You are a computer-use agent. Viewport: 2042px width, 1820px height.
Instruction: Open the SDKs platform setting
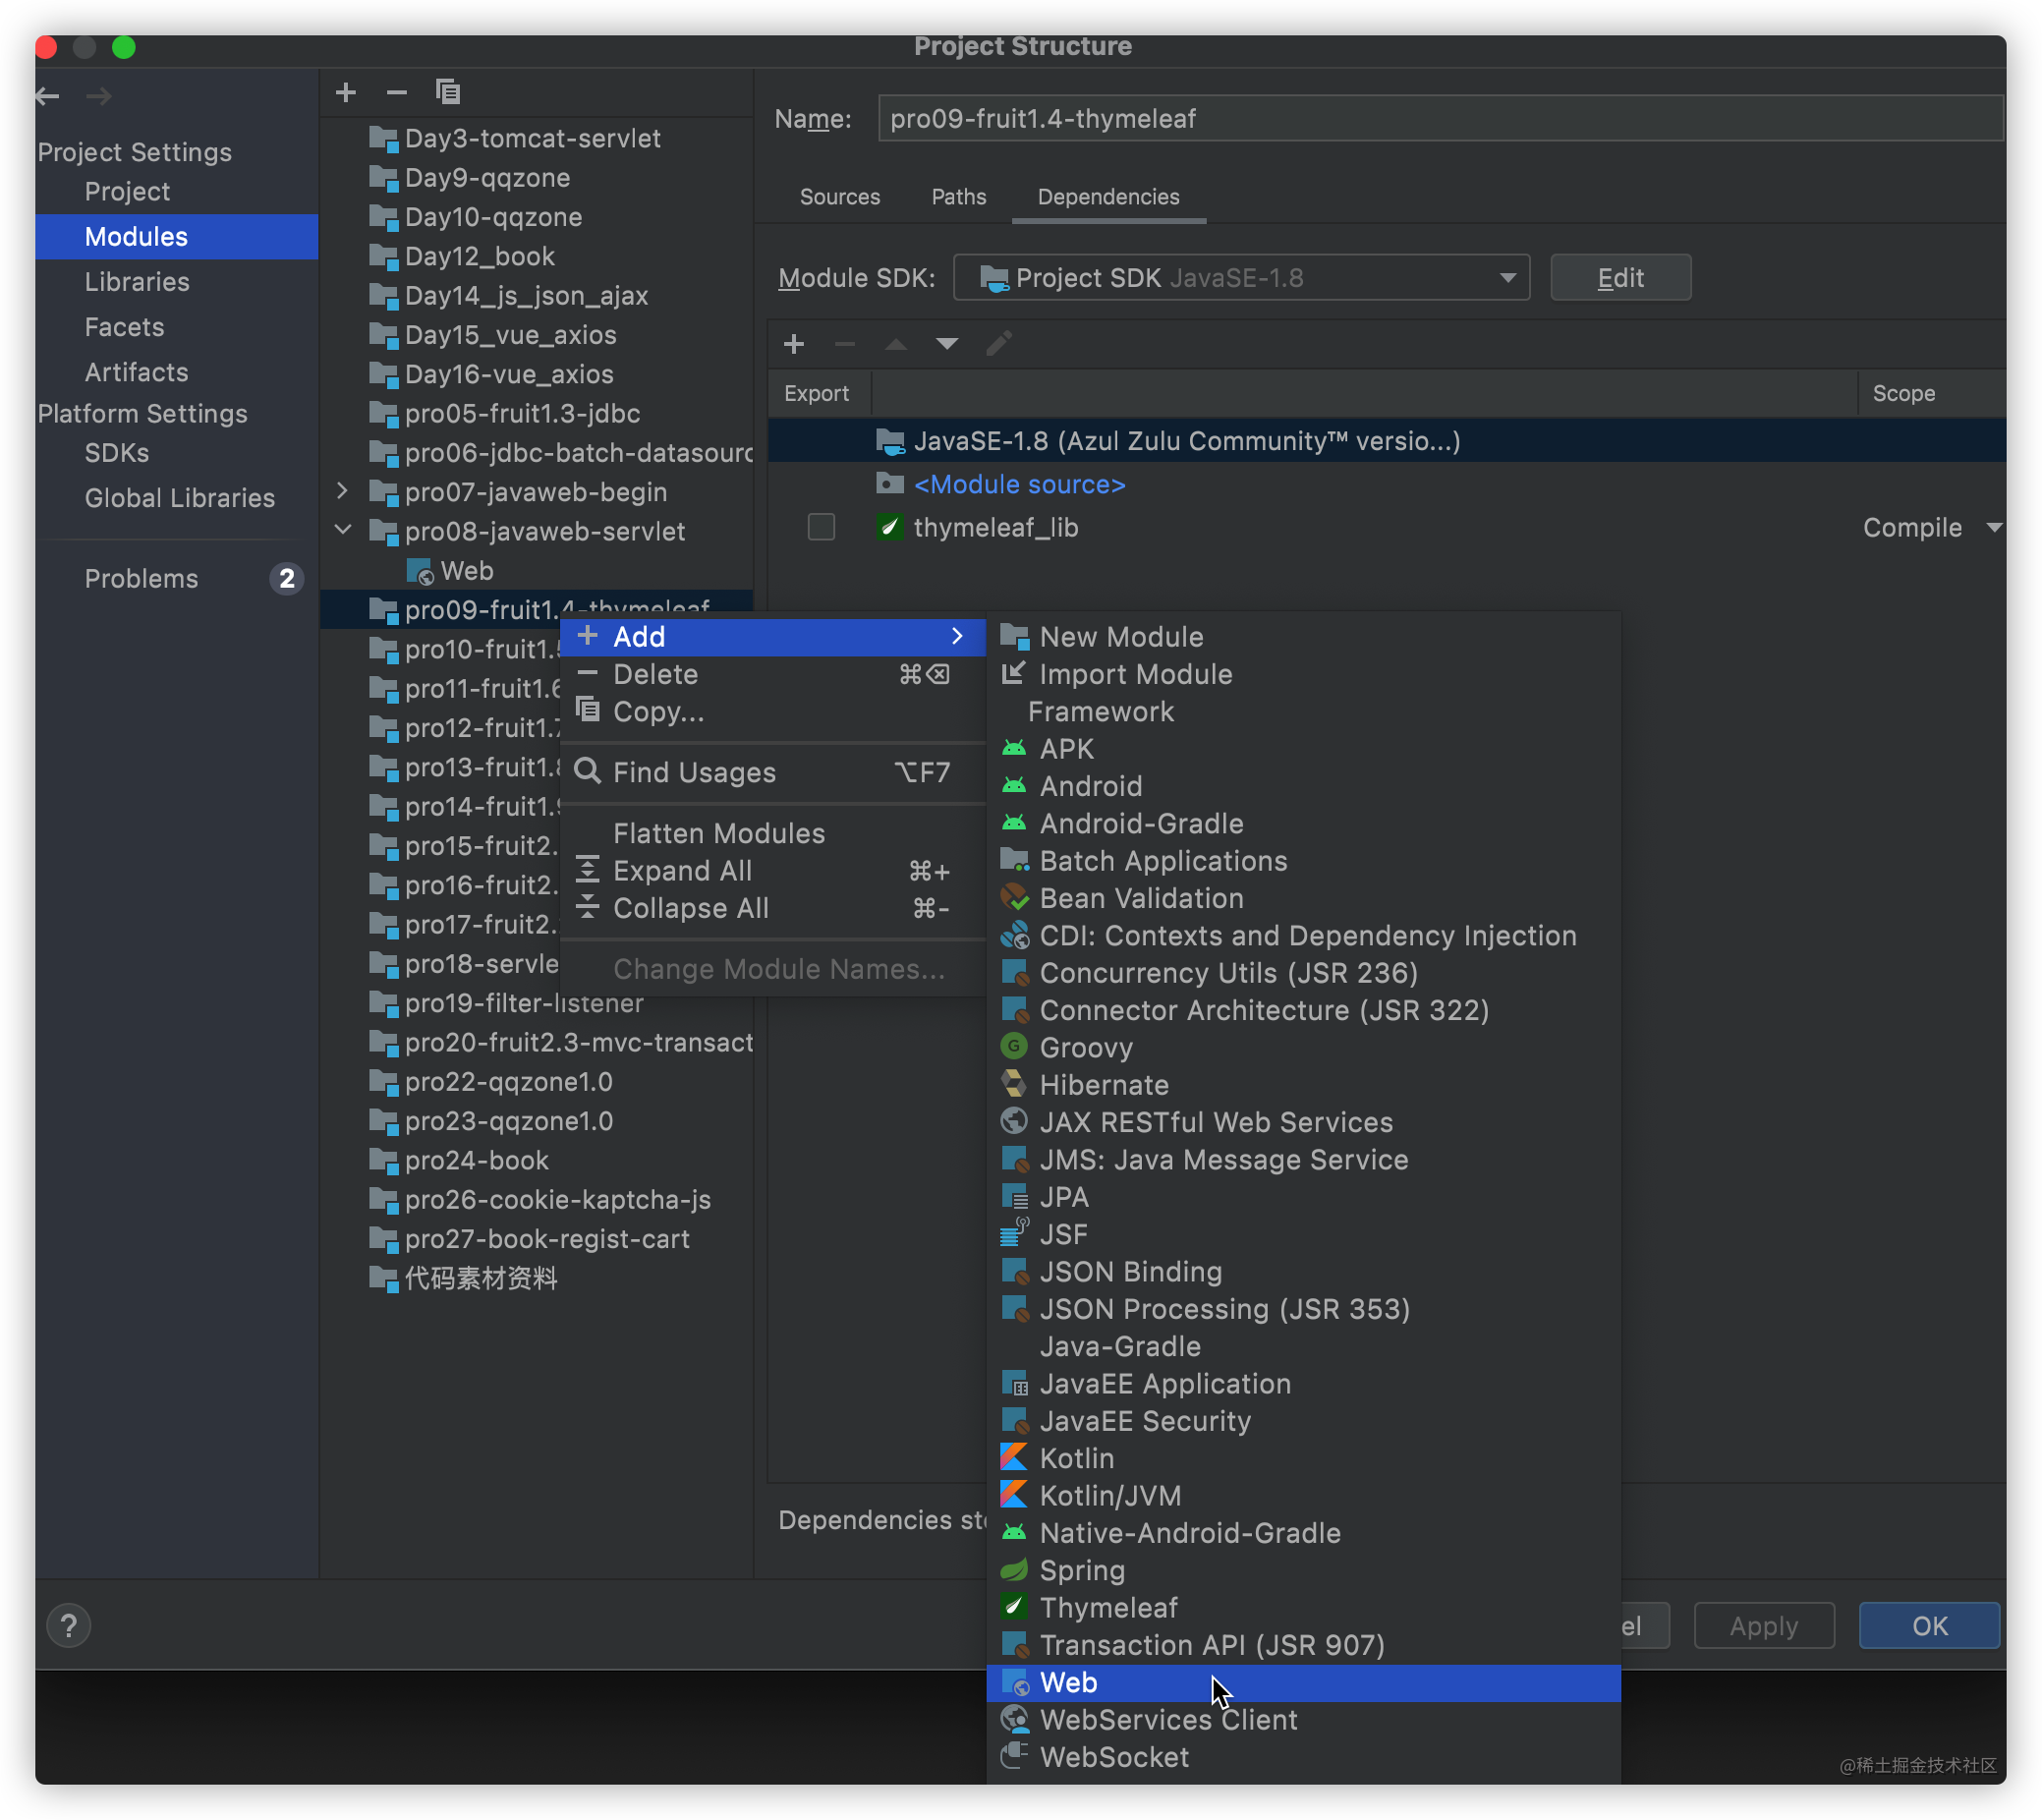[117, 454]
